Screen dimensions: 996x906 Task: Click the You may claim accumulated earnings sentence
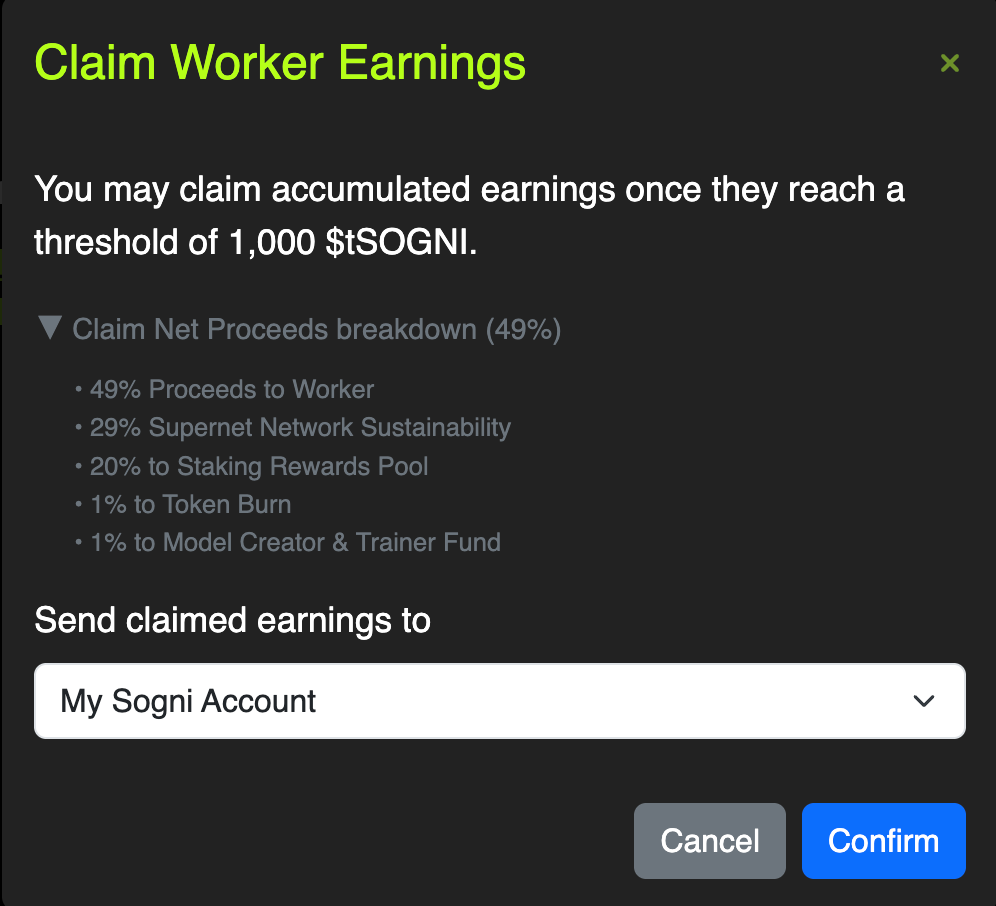(469, 216)
